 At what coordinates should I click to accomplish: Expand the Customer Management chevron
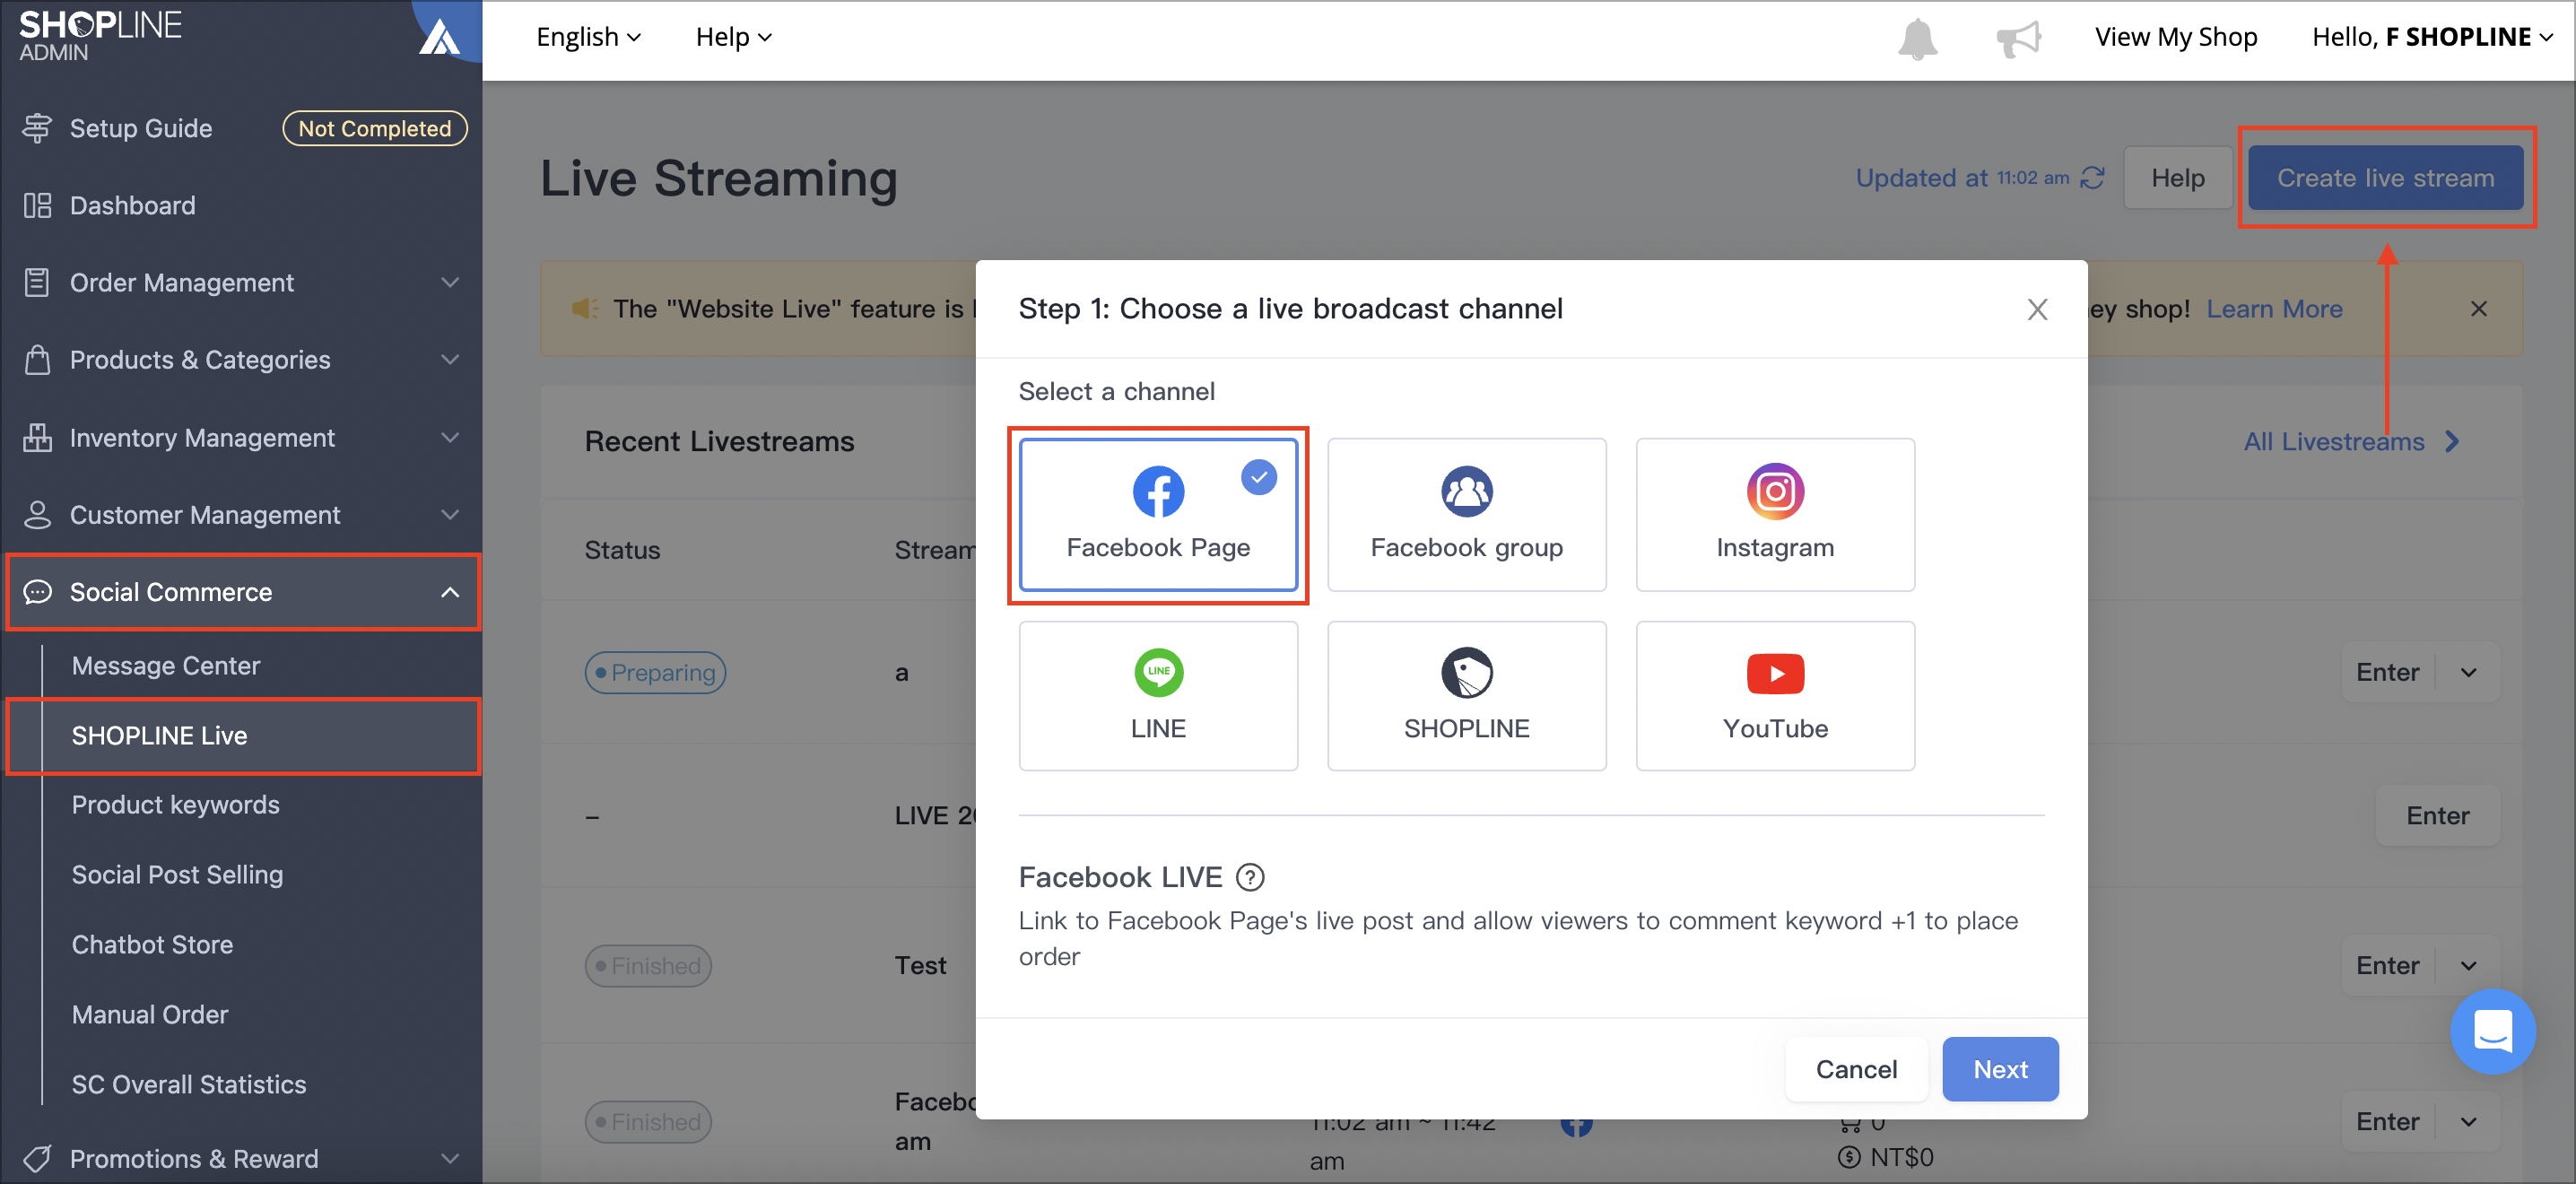pyautogui.click(x=450, y=514)
